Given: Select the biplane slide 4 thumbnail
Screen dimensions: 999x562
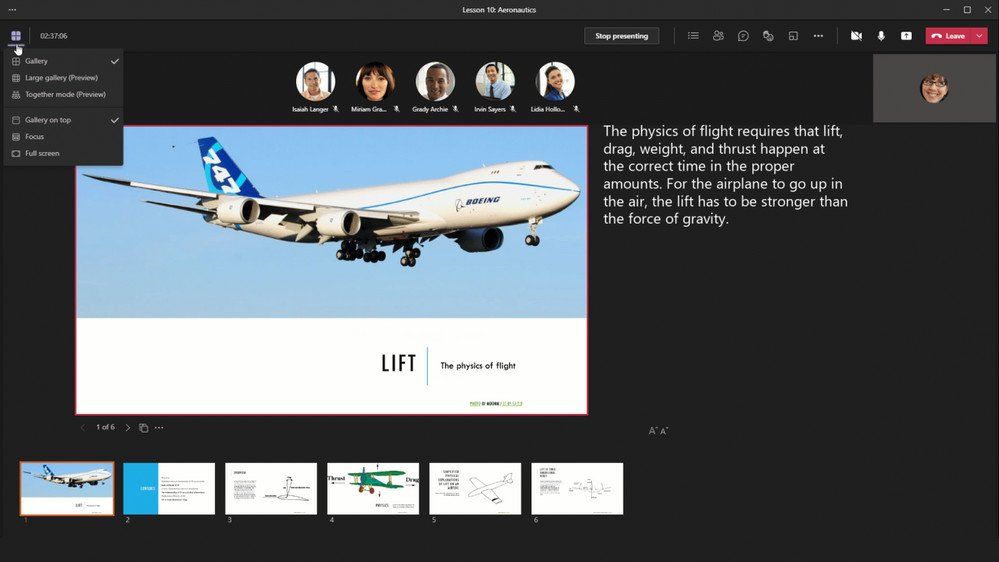Looking at the screenshot, I should pos(373,489).
